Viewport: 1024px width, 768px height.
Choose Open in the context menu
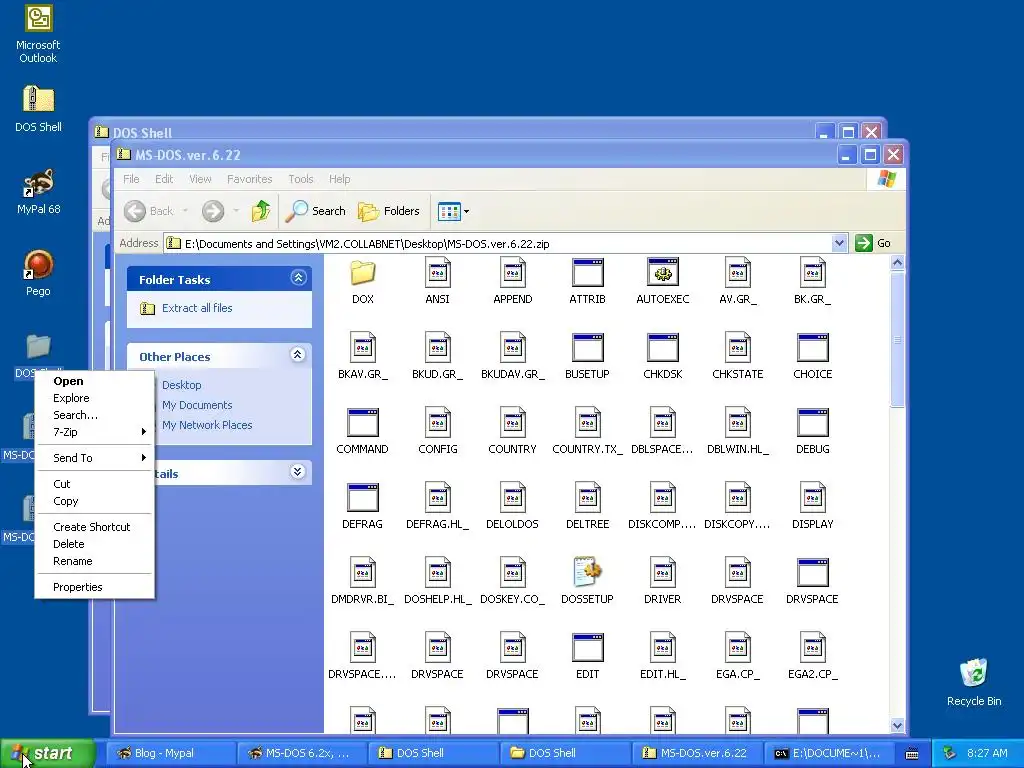coord(95,381)
